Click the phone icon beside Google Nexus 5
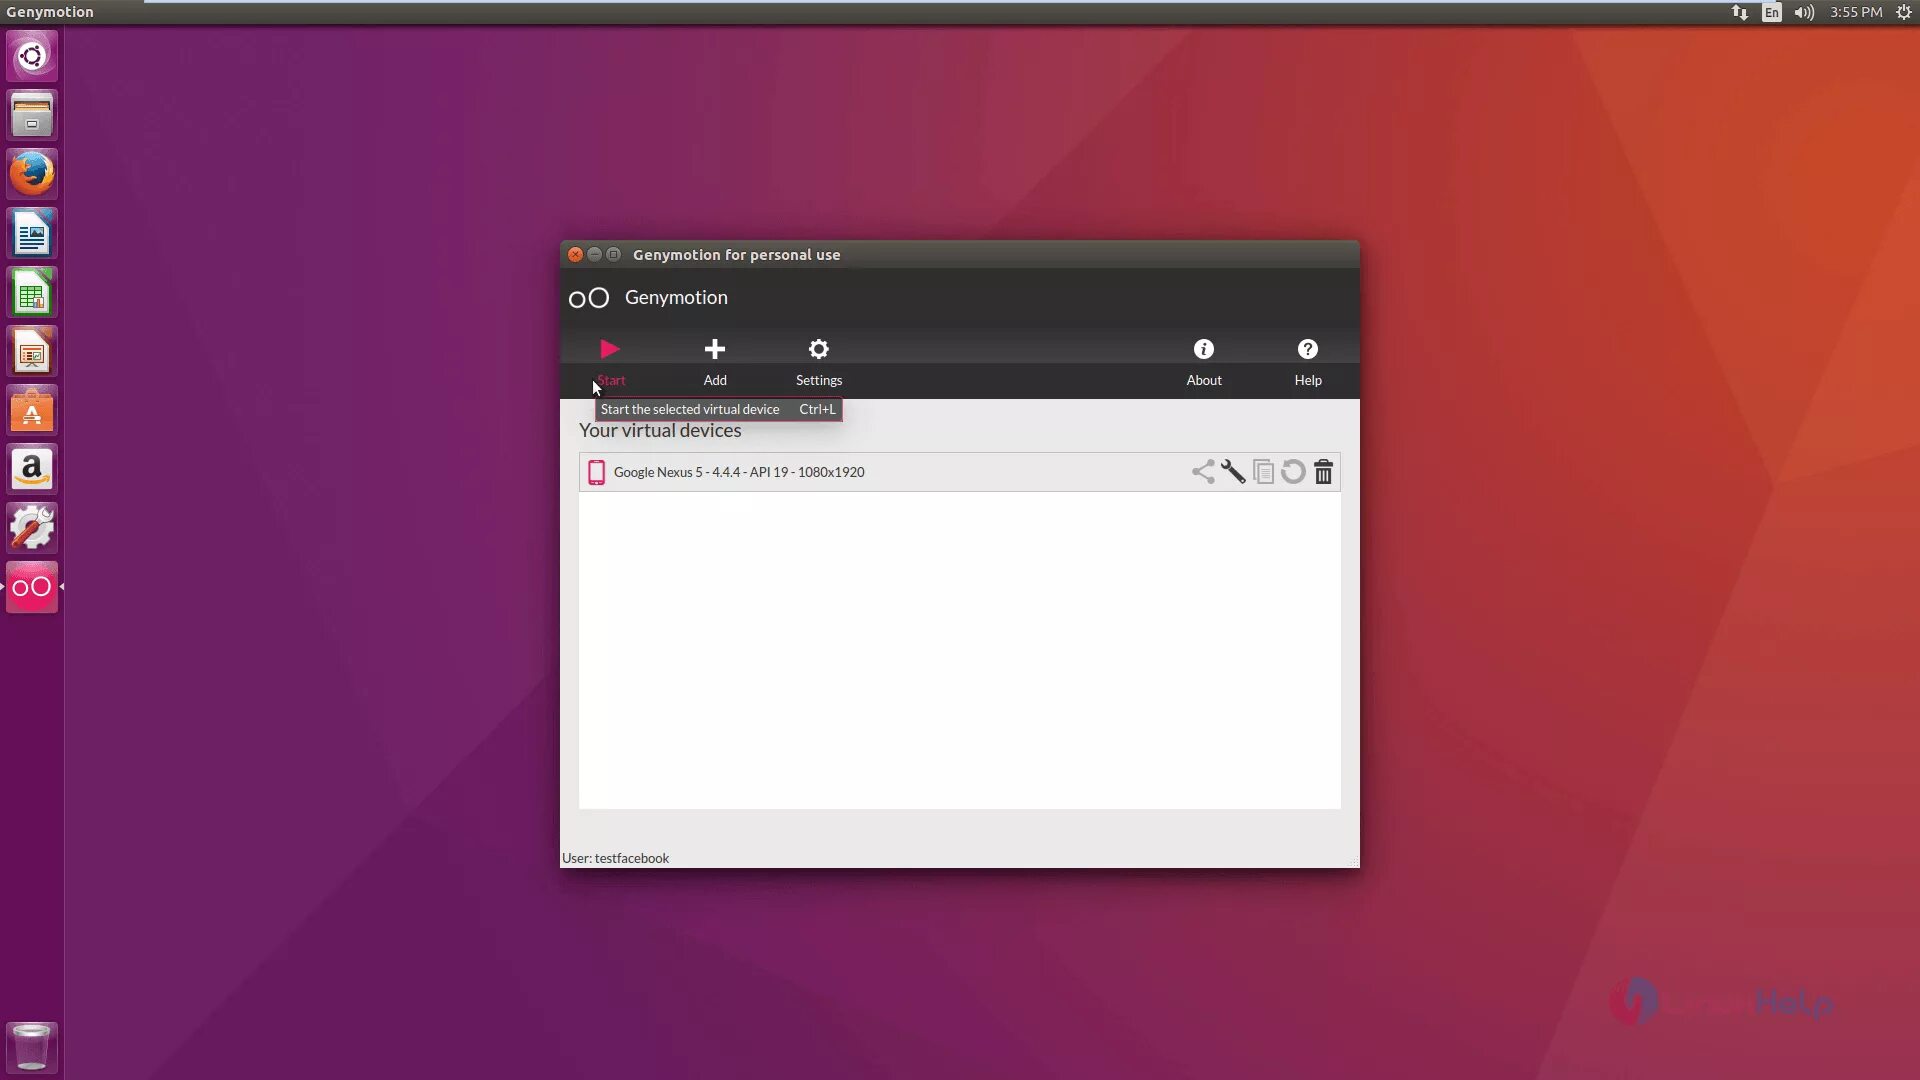The width and height of the screenshot is (1920, 1080). click(596, 472)
